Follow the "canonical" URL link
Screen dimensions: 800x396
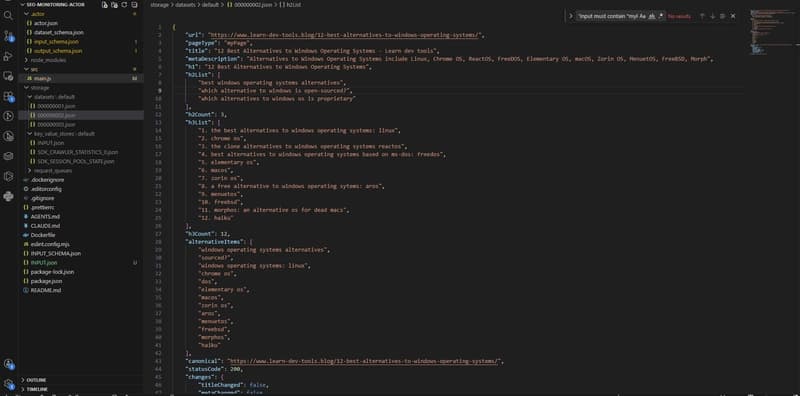point(365,361)
